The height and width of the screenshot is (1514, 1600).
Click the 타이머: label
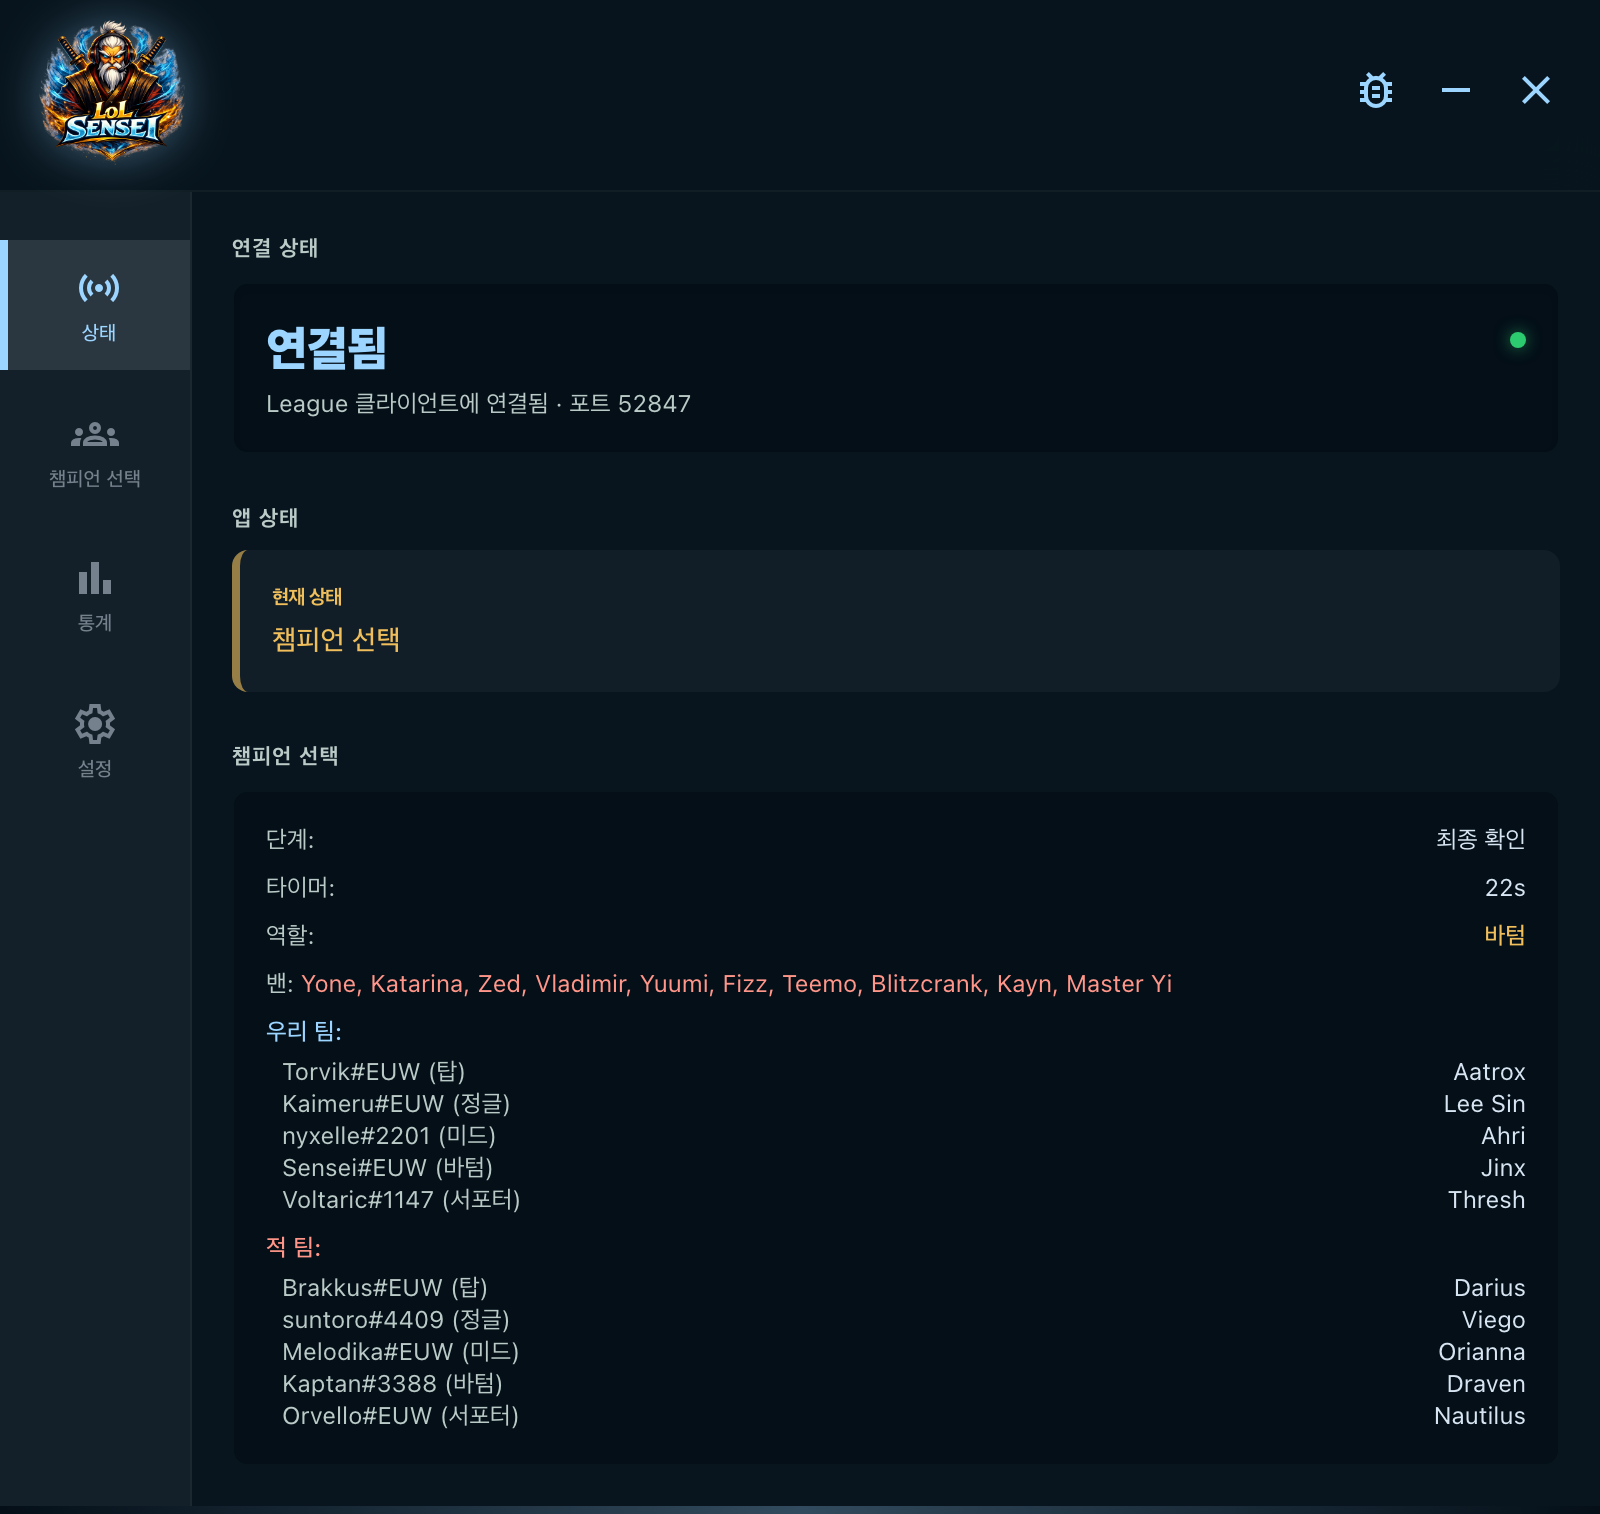coord(300,887)
